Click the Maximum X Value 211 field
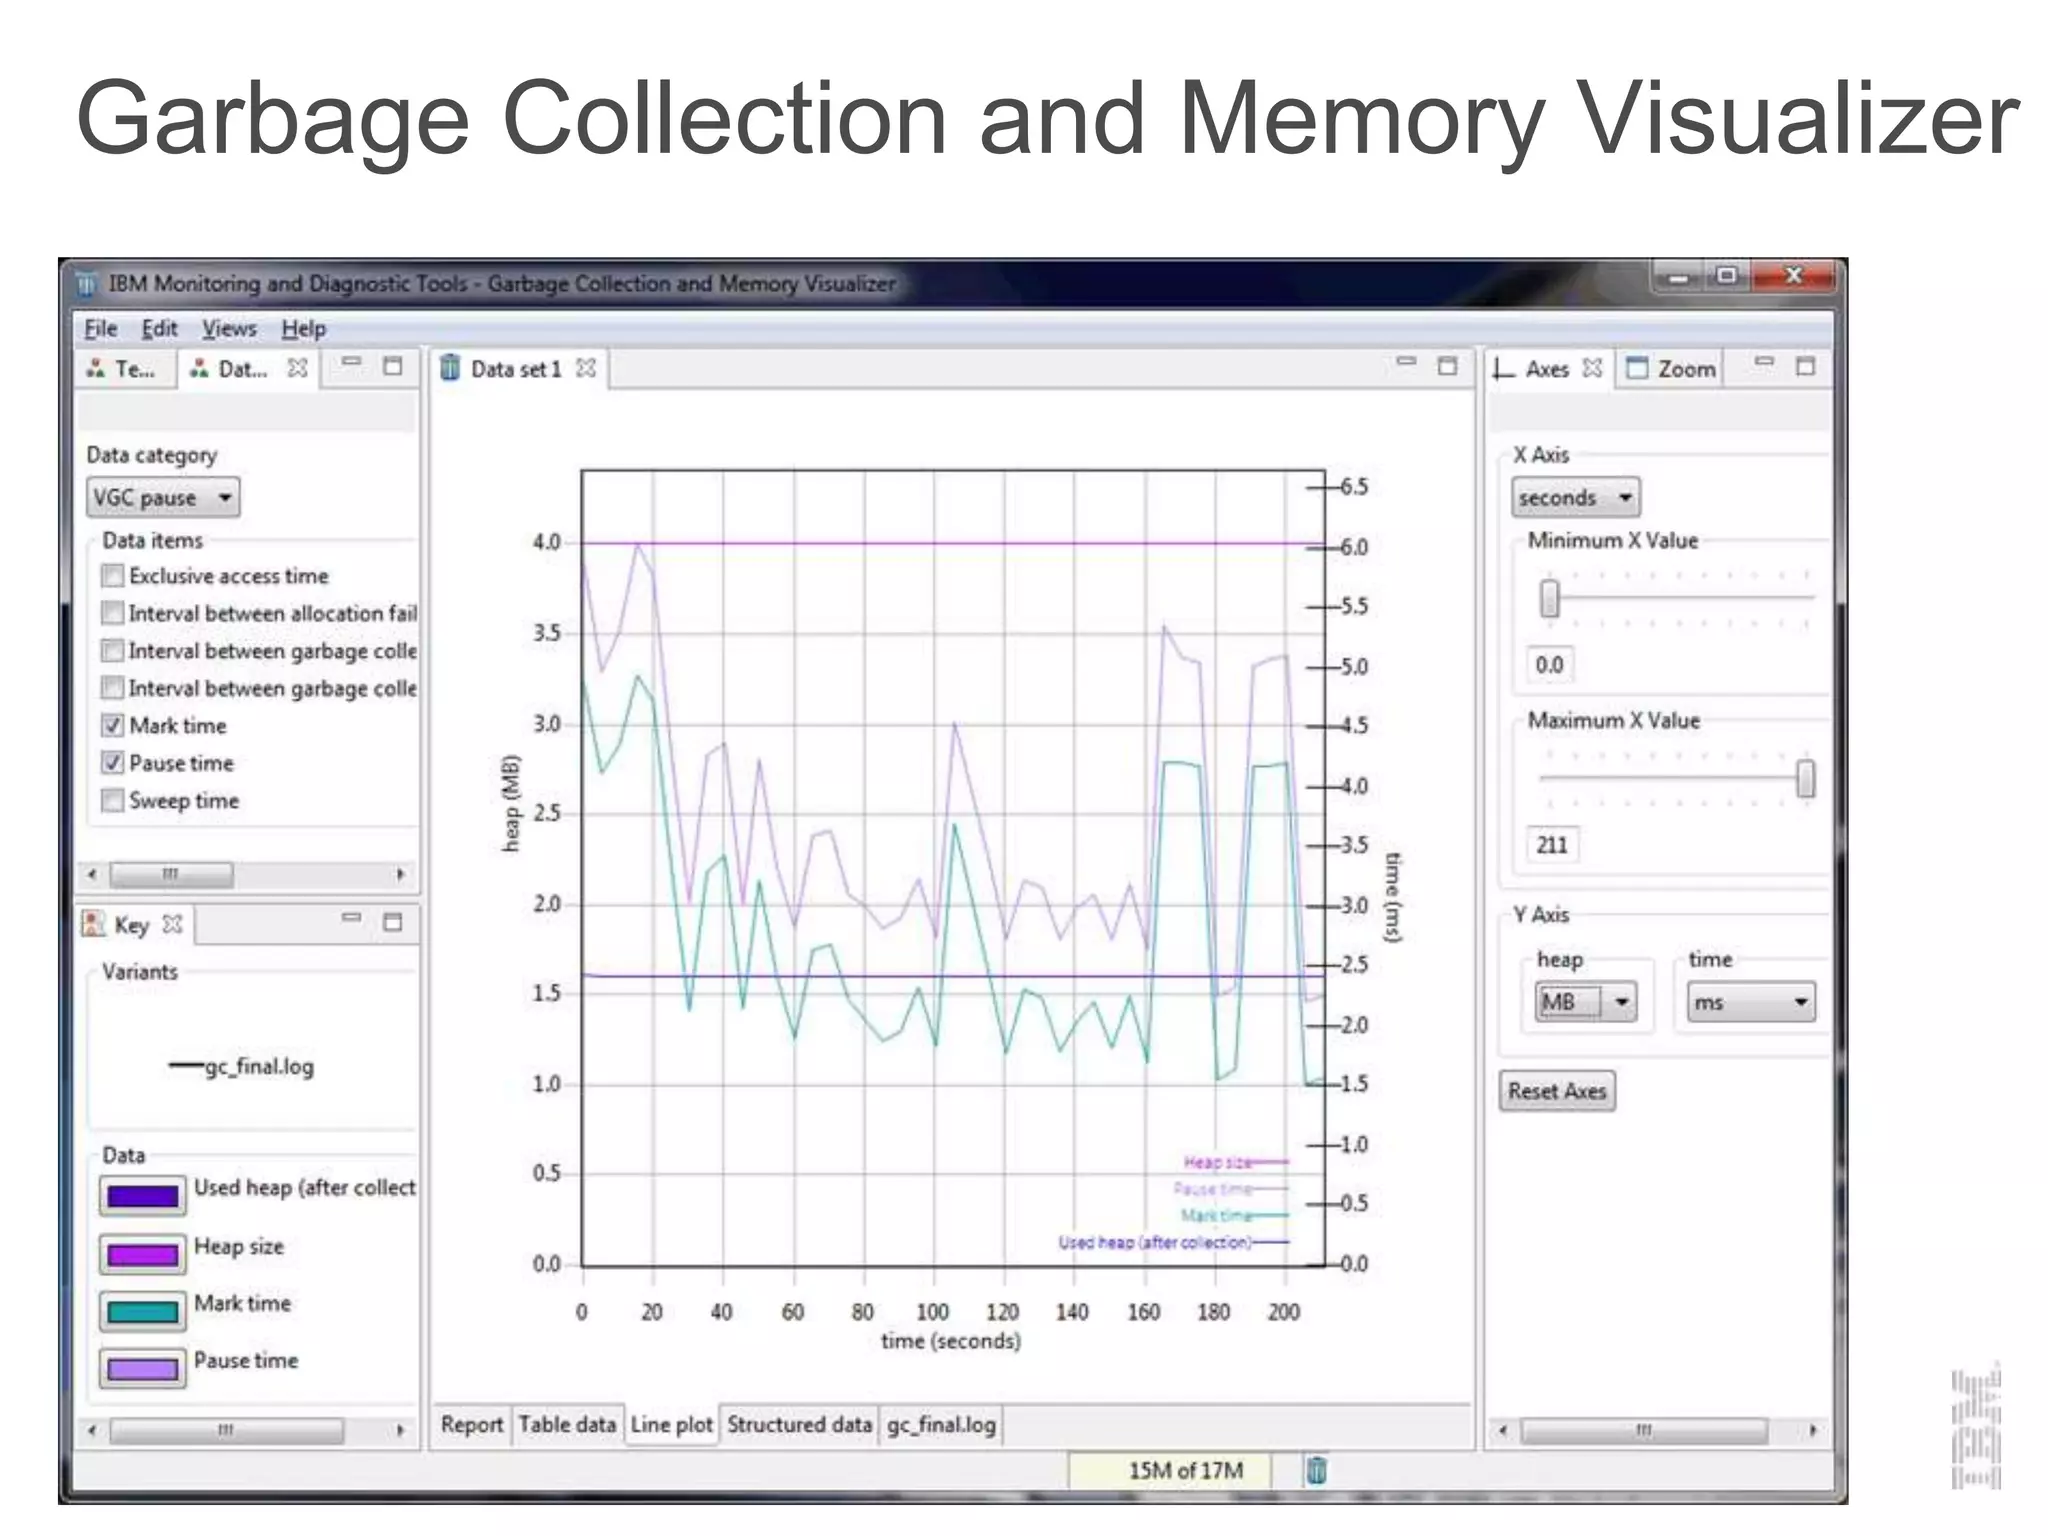The height and width of the screenshot is (1536, 2048). (1552, 845)
